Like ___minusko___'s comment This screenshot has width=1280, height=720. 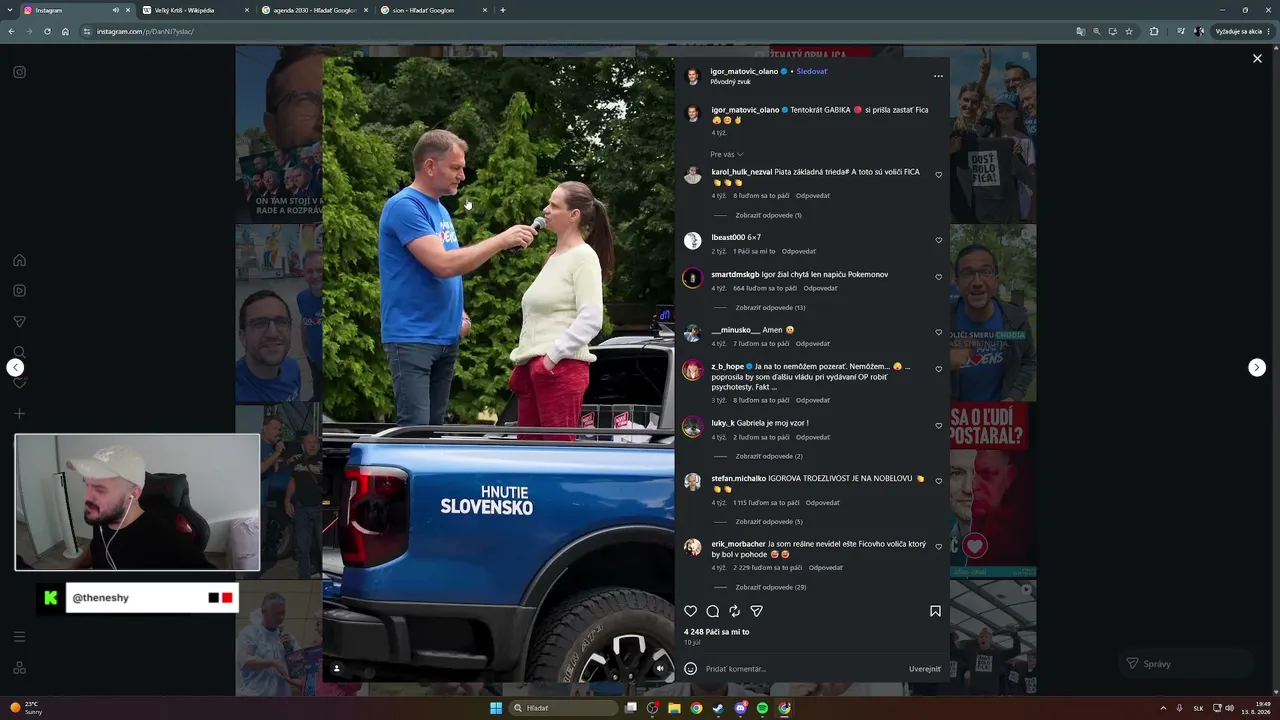pos(938,332)
